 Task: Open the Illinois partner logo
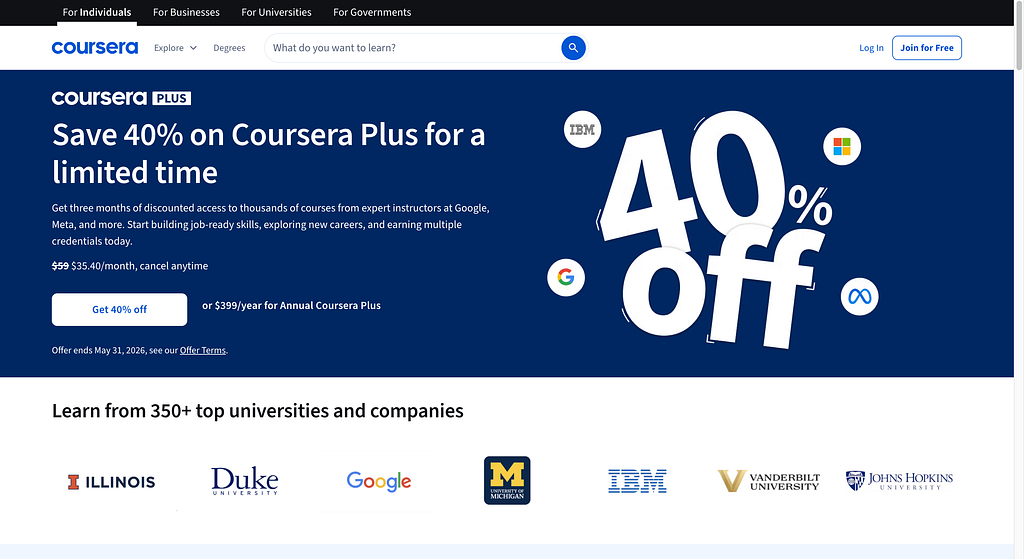point(111,482)
